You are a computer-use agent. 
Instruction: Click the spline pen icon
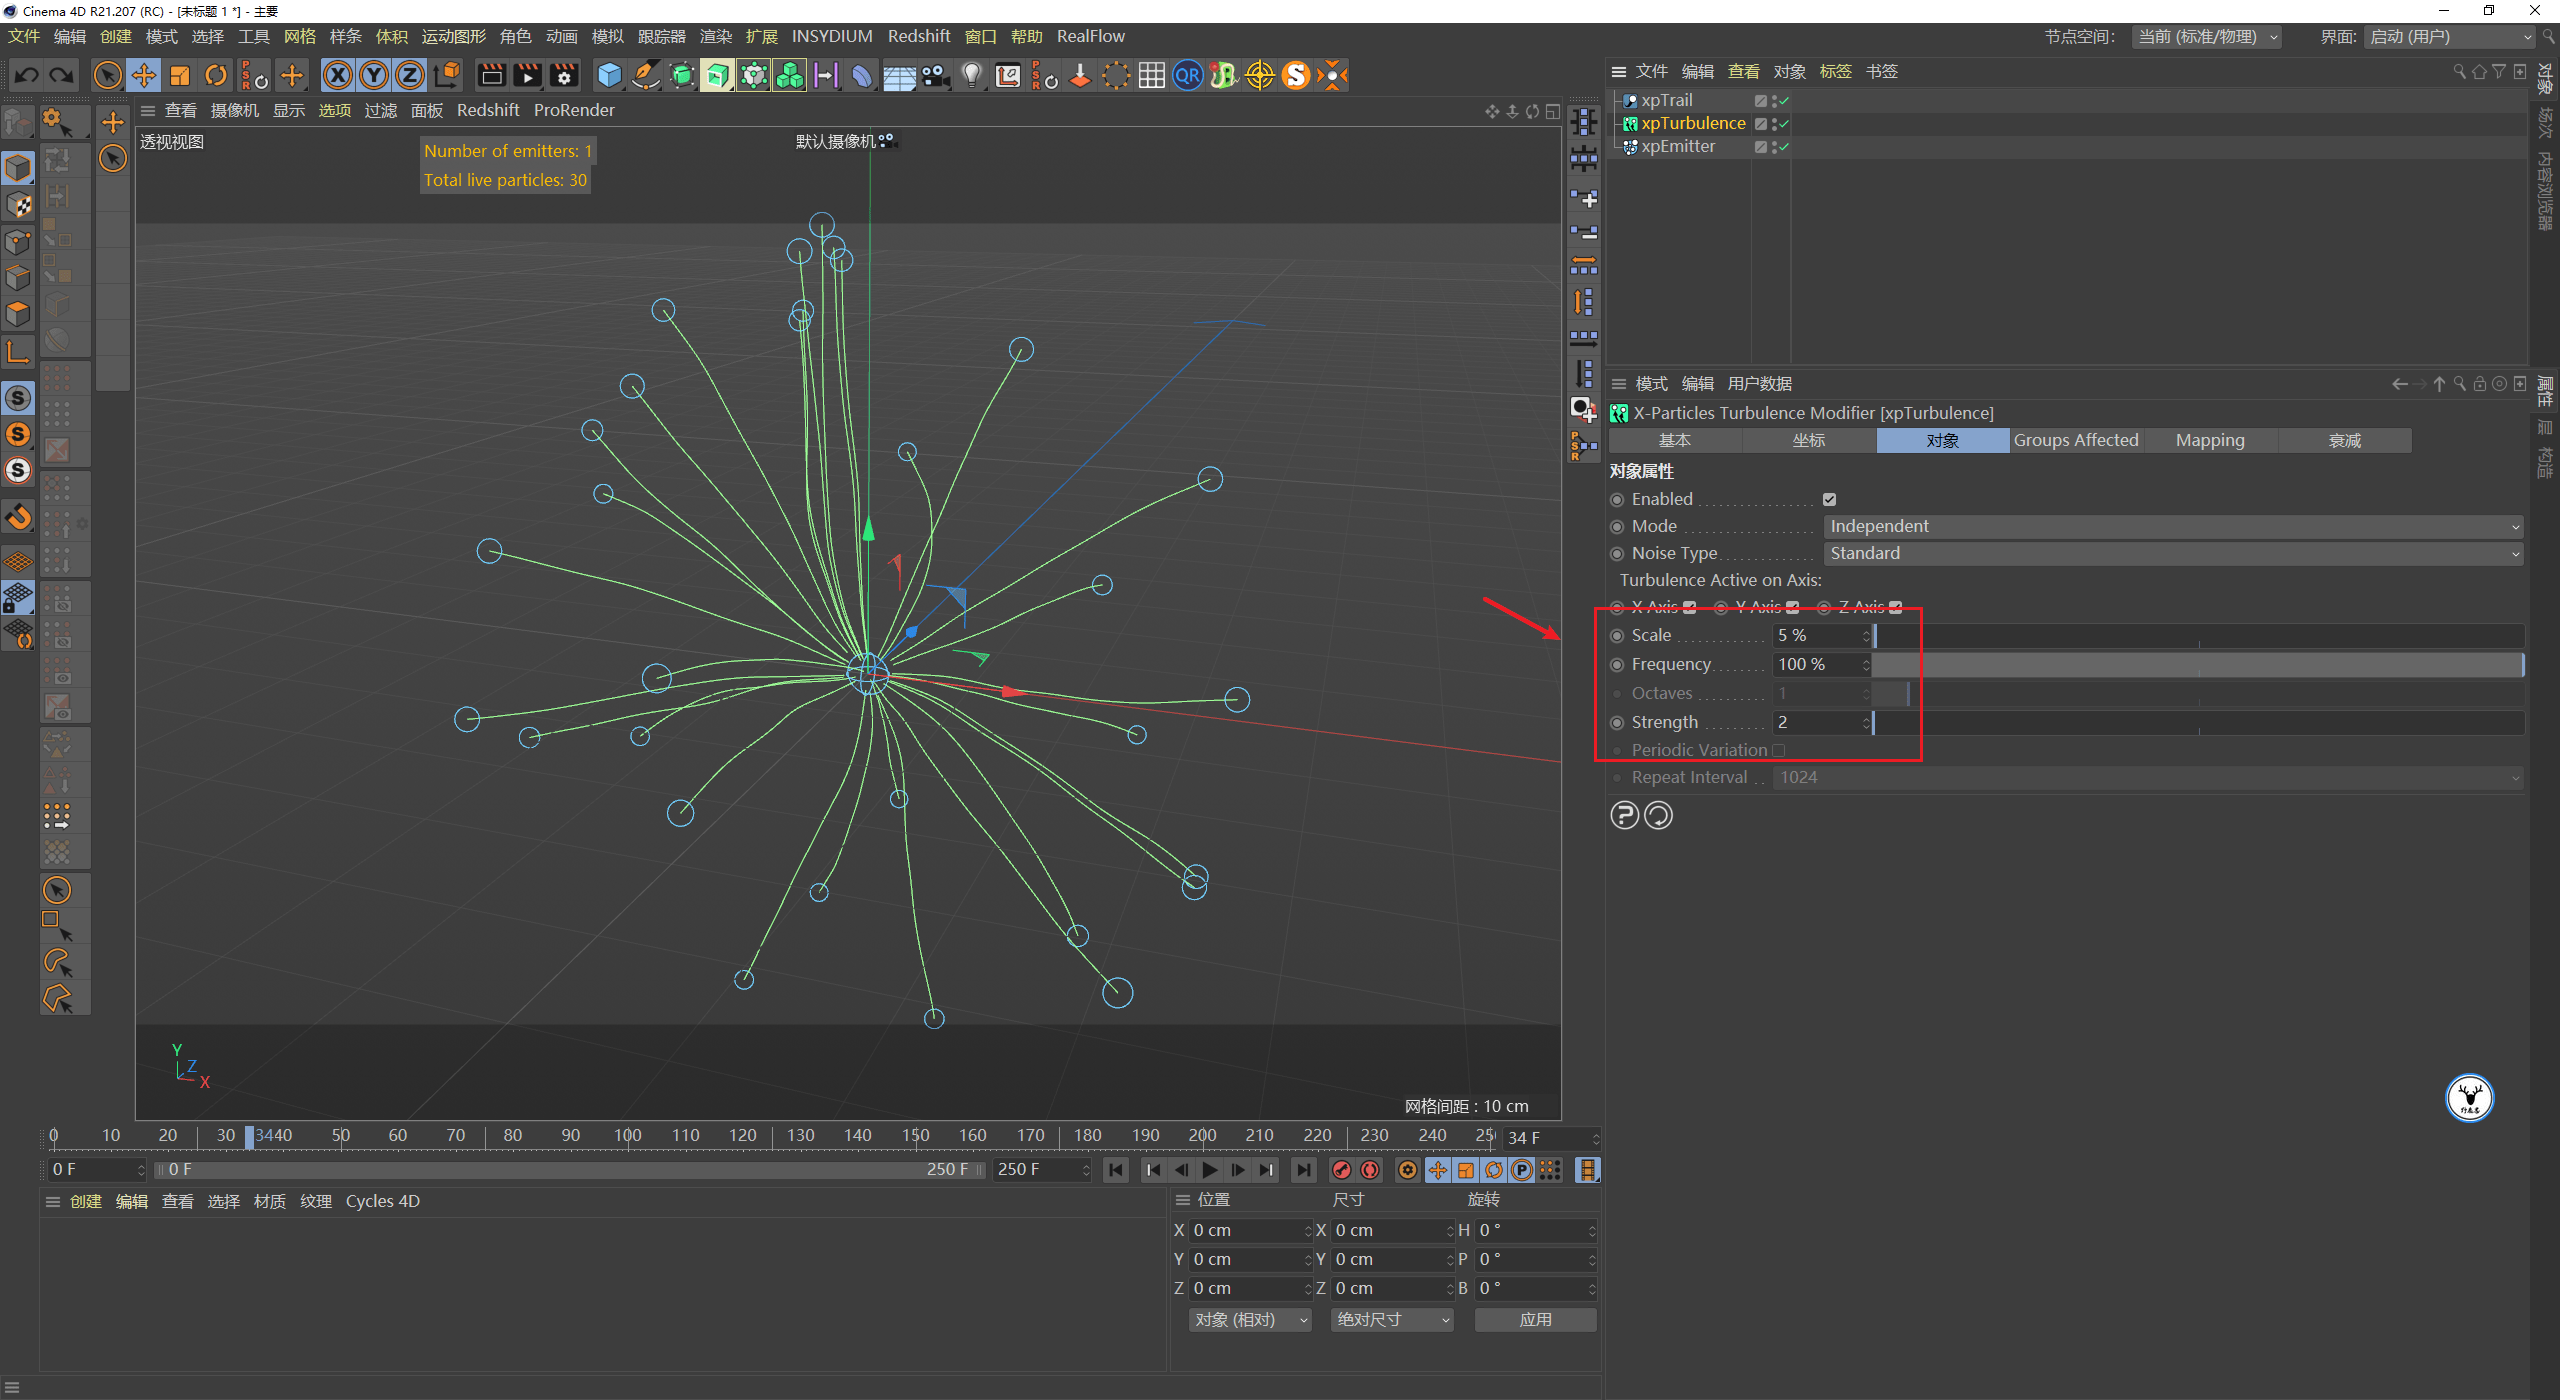coord(645,75)
